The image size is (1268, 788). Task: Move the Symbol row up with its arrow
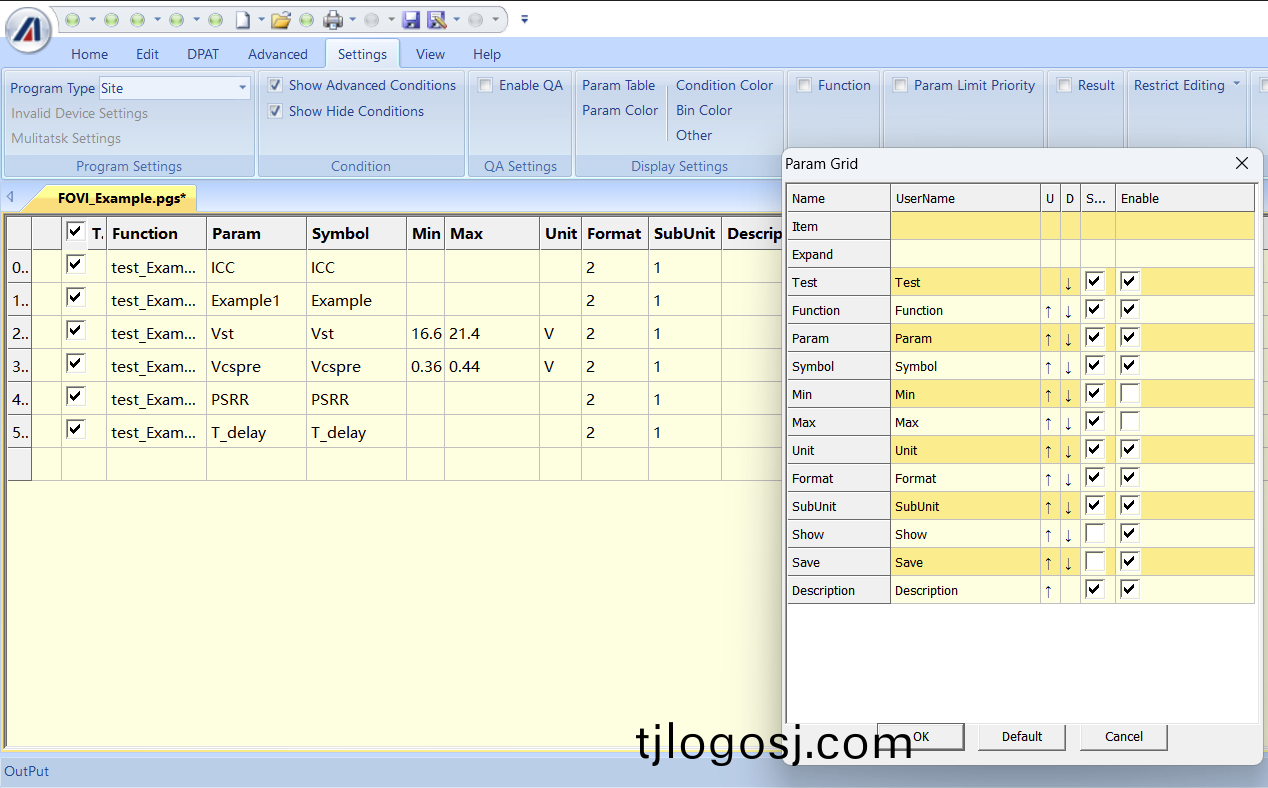pyautogui.click(x=1048, y=367)
